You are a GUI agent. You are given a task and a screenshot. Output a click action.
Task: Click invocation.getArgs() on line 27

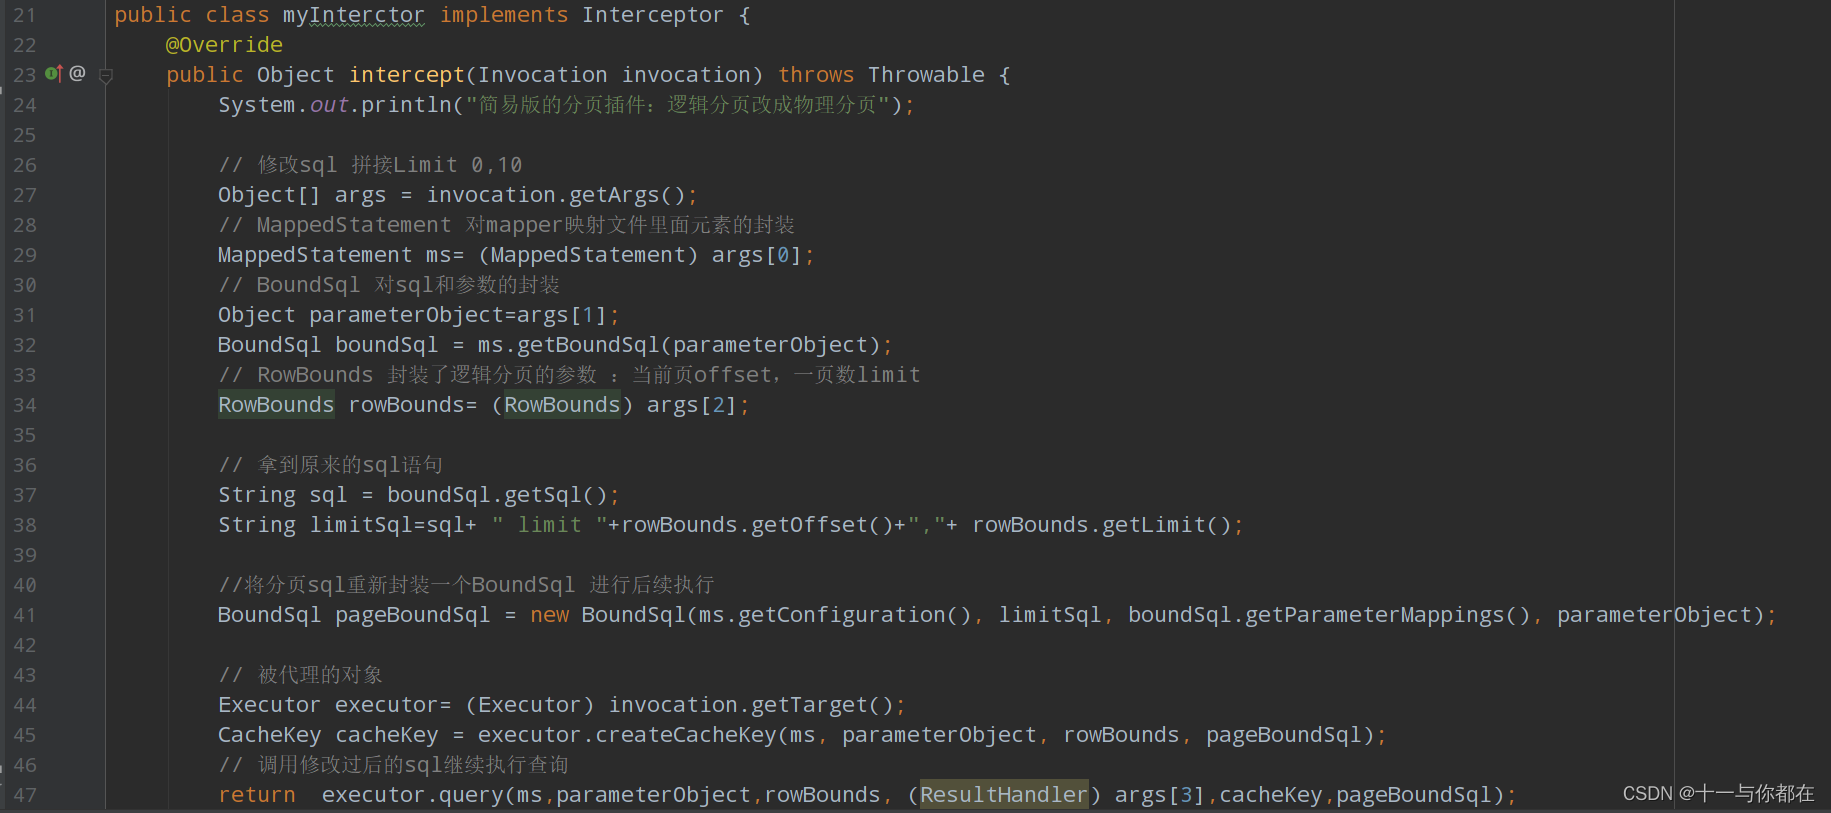pyautogui.click(x=556, y=195)
